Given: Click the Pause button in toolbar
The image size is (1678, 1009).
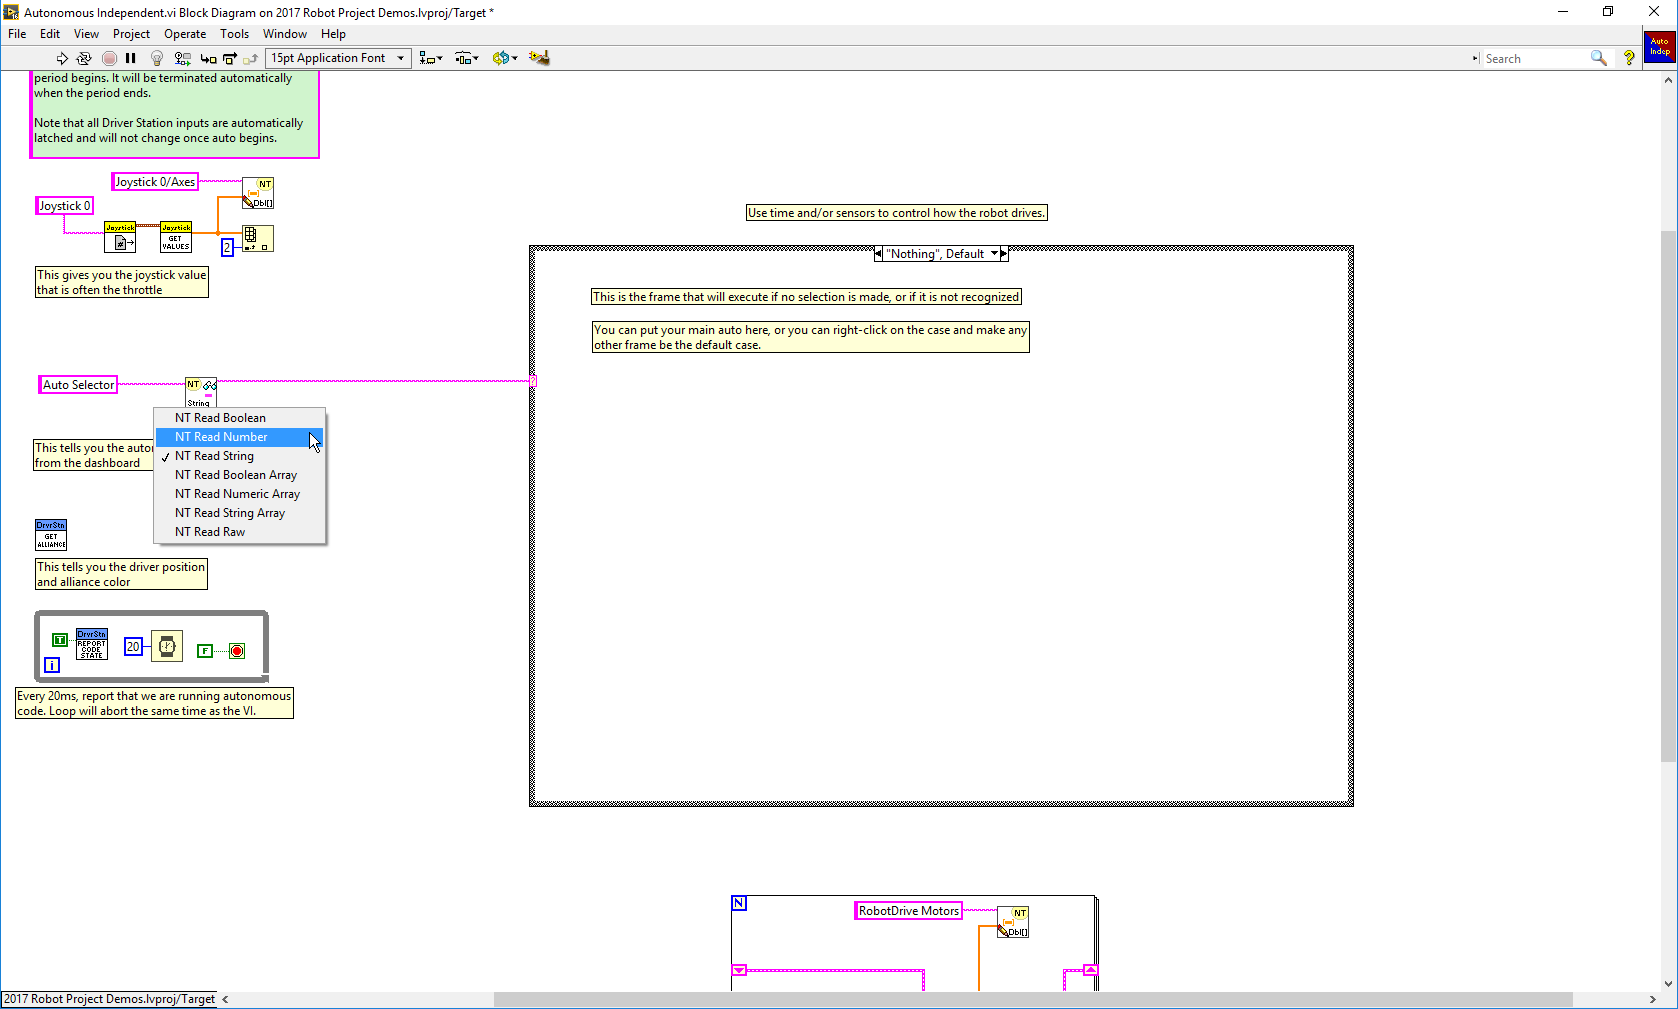Looking at the screenshot, I should tap(130, 58).
